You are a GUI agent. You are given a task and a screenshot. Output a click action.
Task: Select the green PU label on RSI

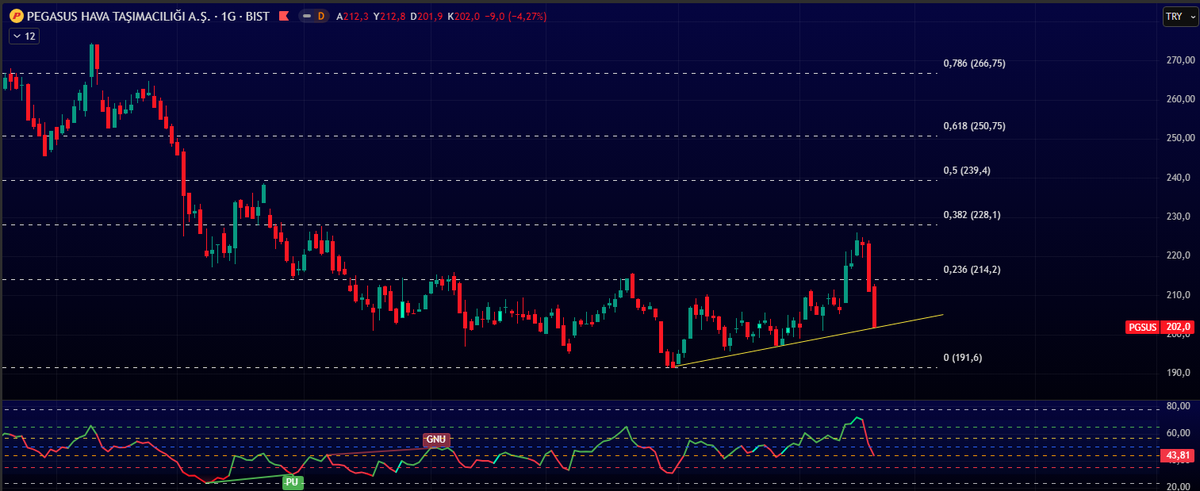point(292,482)
